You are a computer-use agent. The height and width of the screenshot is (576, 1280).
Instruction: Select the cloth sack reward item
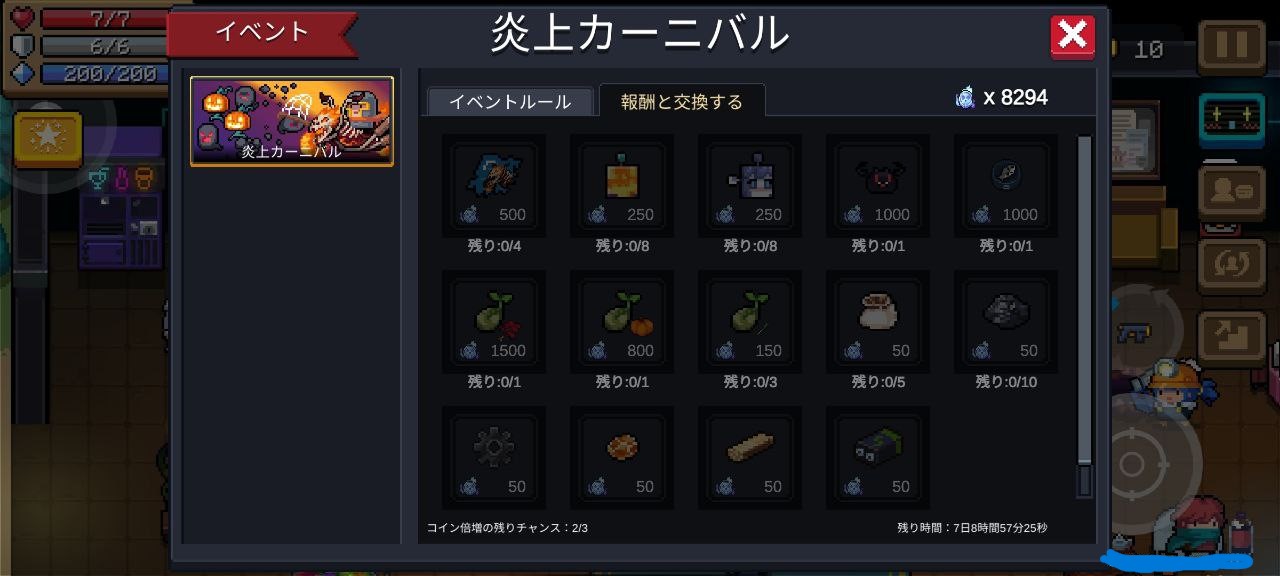(878, 321)
